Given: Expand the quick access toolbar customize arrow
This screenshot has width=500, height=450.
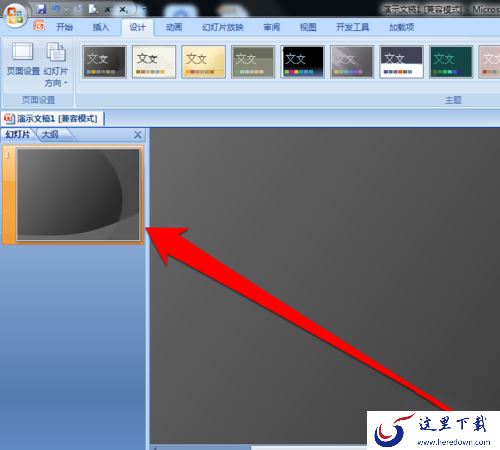Looking at the screenshot, I should tap(144, 10).
